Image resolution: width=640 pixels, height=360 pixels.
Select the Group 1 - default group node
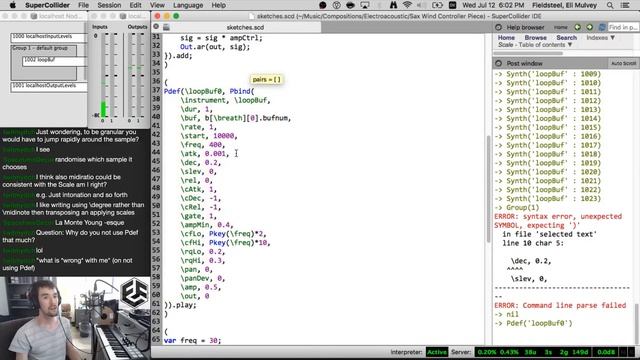[43, 62]
